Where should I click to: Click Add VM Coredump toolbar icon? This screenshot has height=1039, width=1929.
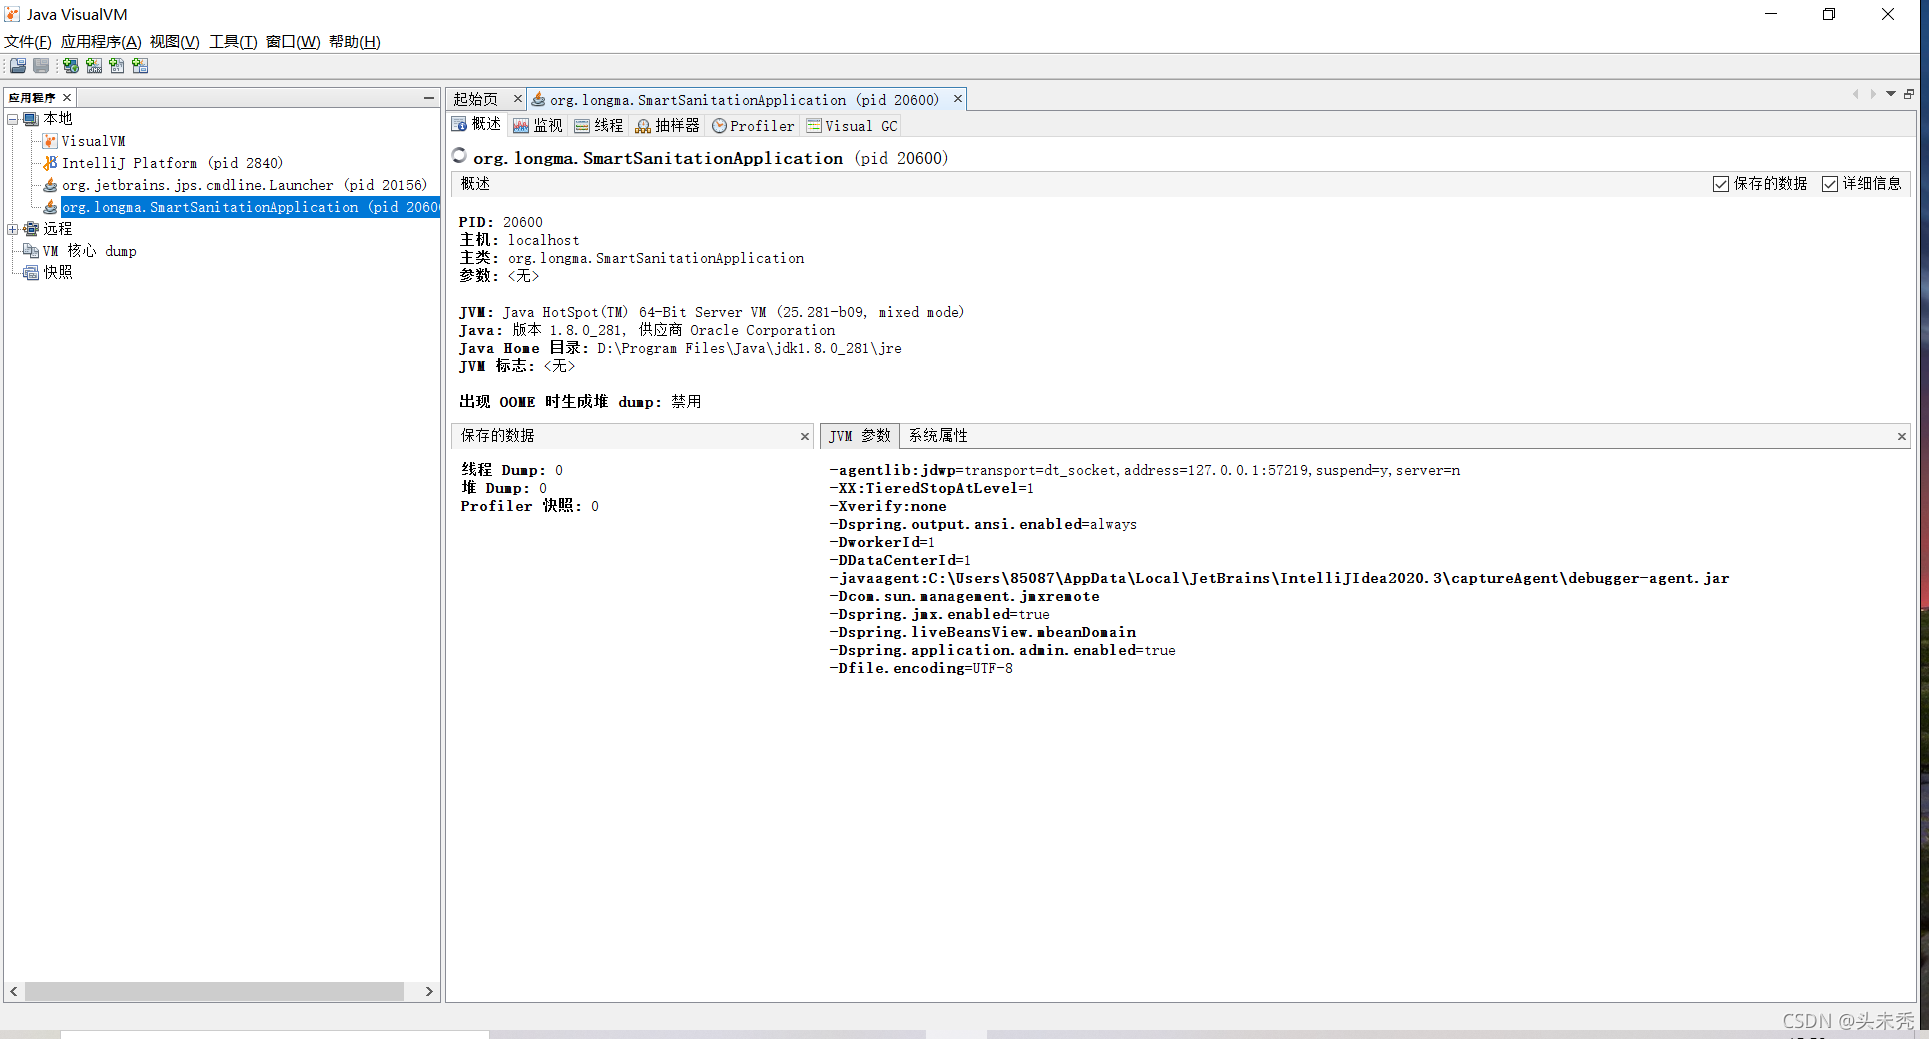click(117, 66)
